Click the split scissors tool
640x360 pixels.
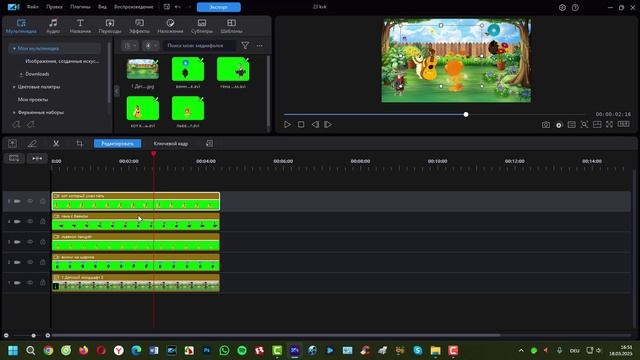[x=56, y=143]
